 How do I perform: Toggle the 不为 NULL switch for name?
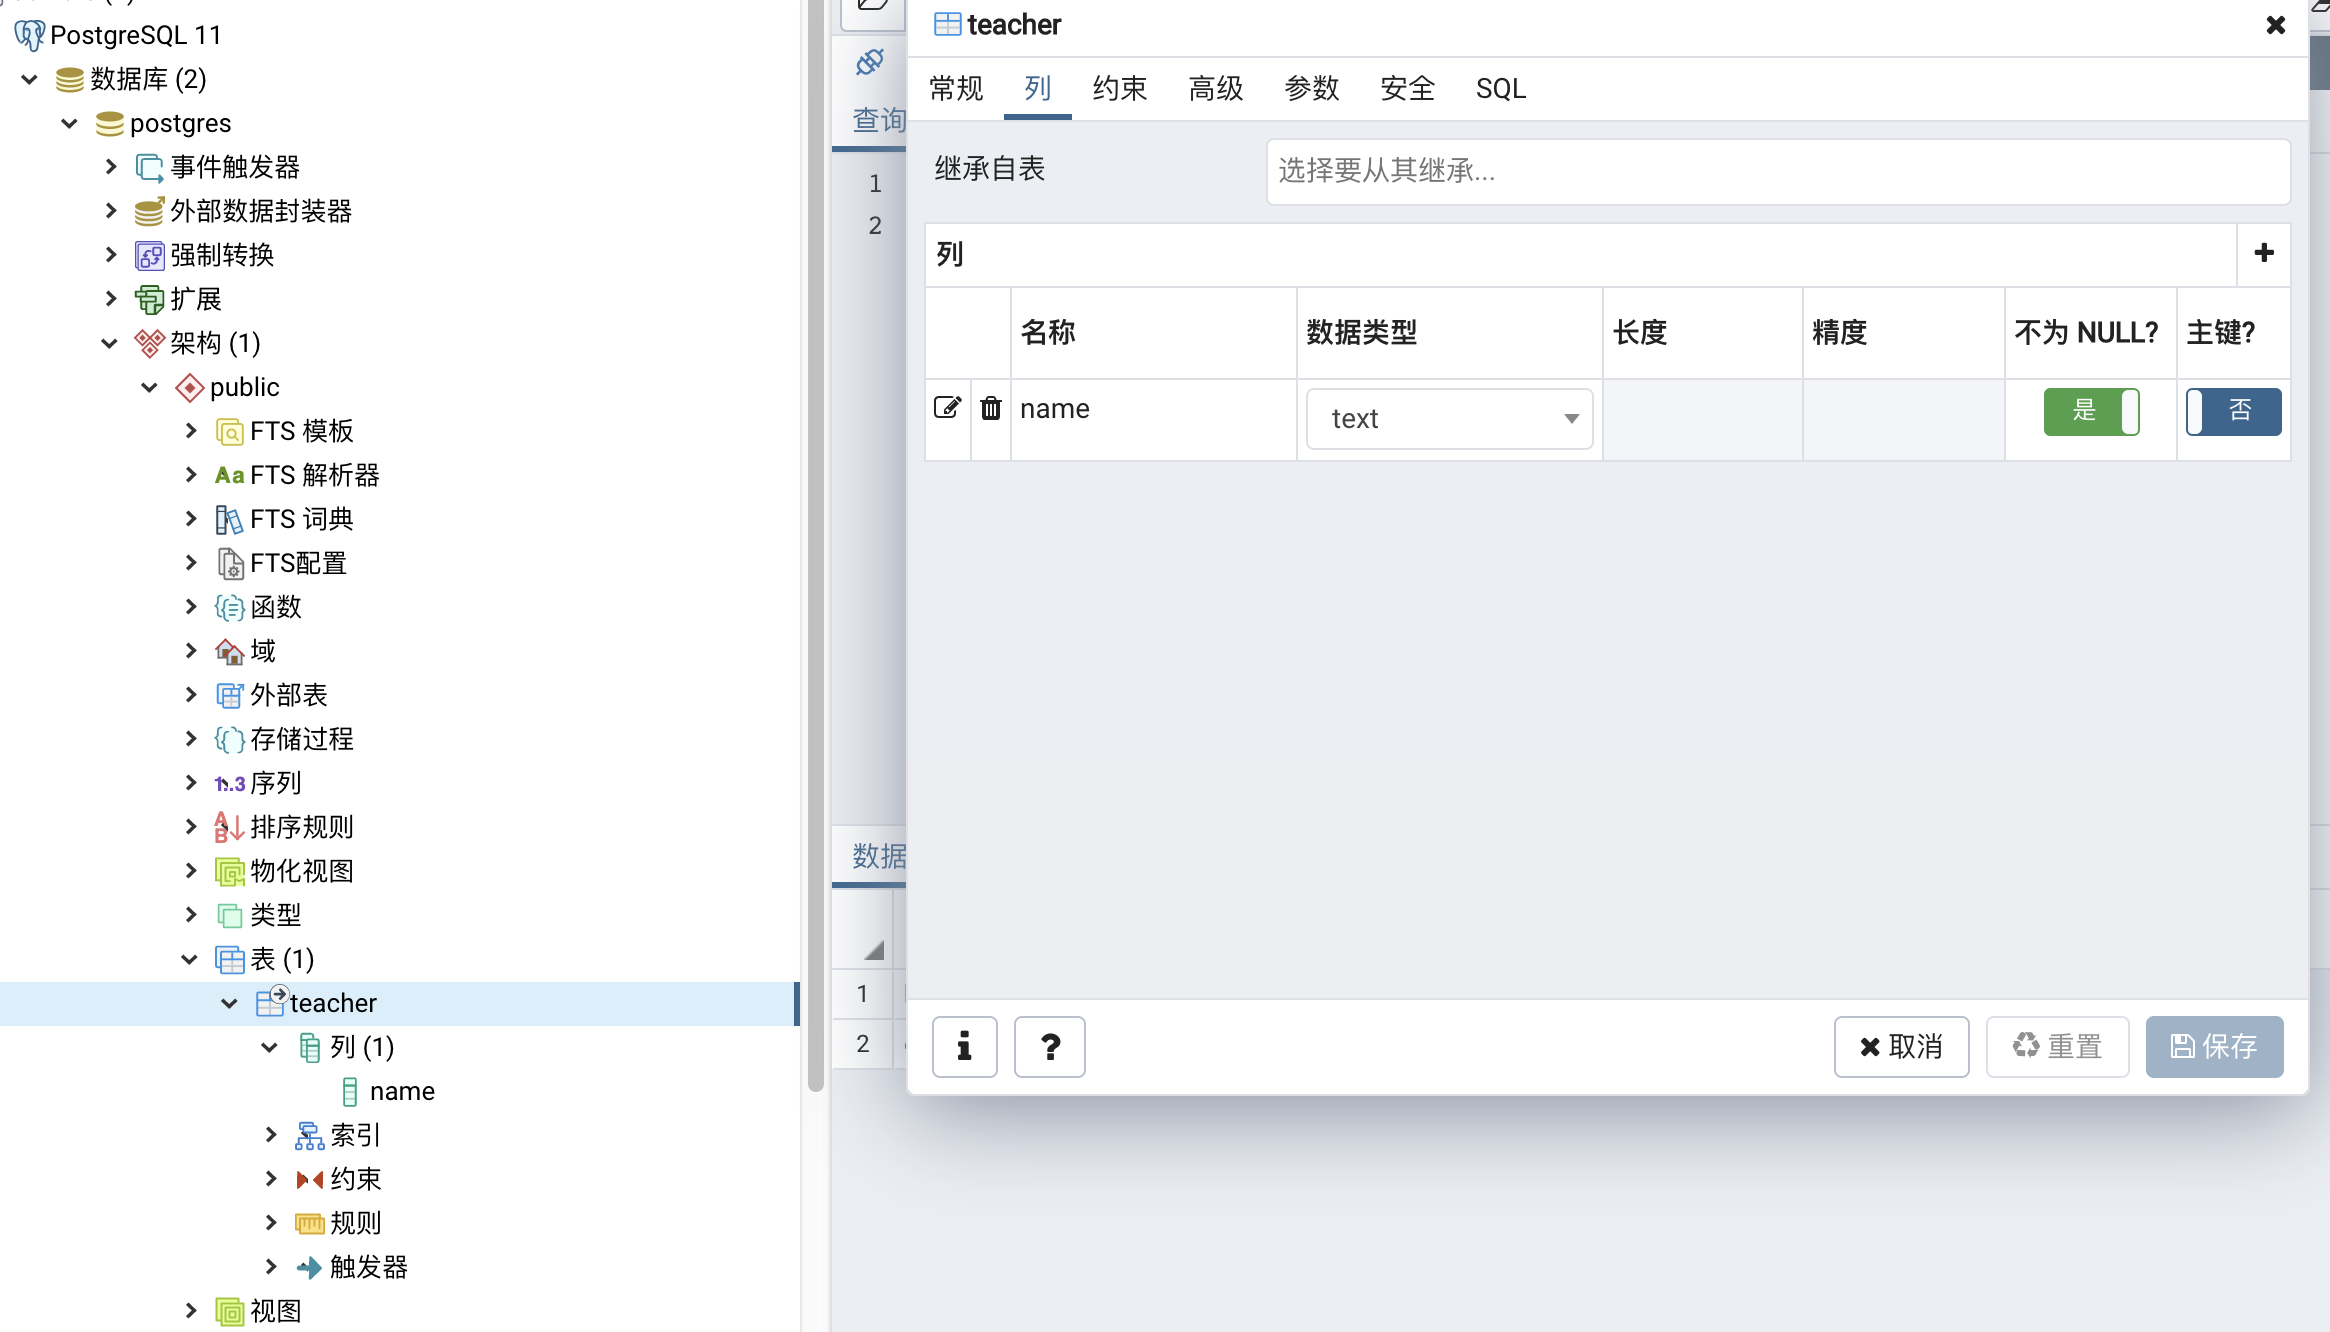click(2090, 411)
